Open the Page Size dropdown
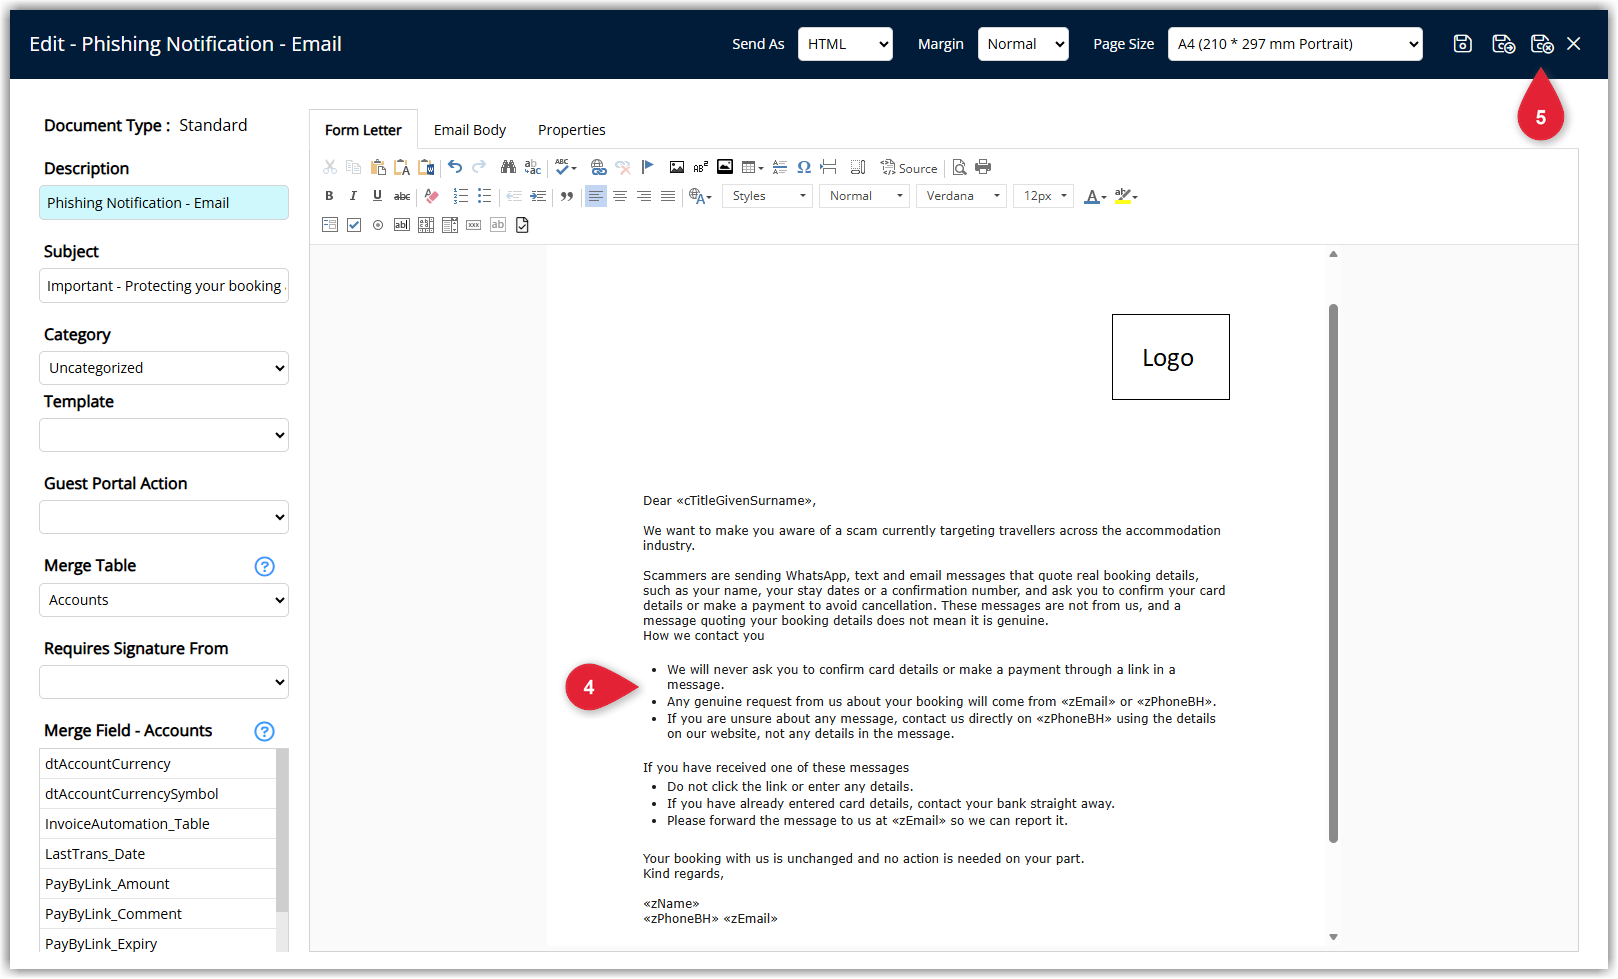Image resolution: width=1618 pixels, height=979 pixels. [x=1295, y=44]
